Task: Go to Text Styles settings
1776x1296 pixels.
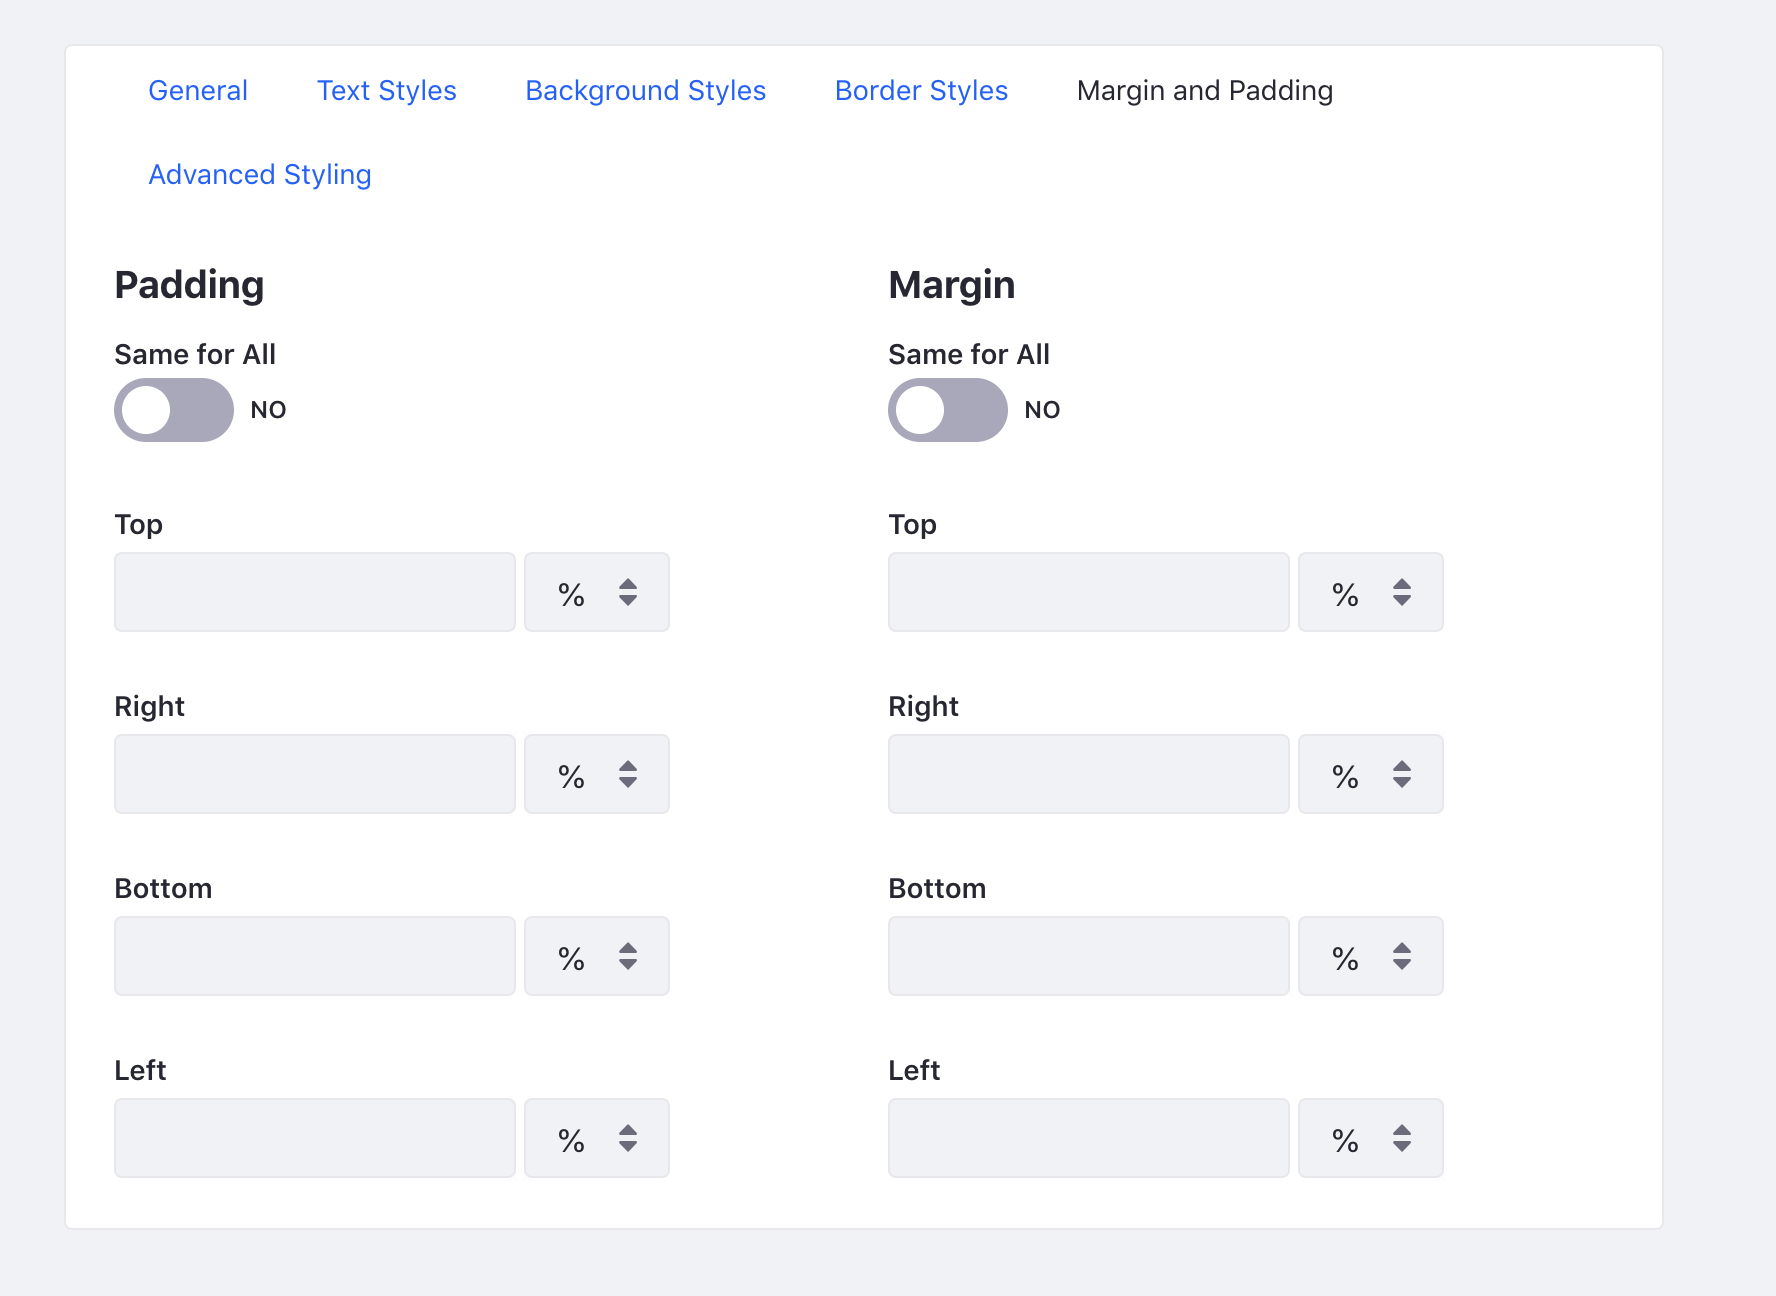Action: [386, 90]
